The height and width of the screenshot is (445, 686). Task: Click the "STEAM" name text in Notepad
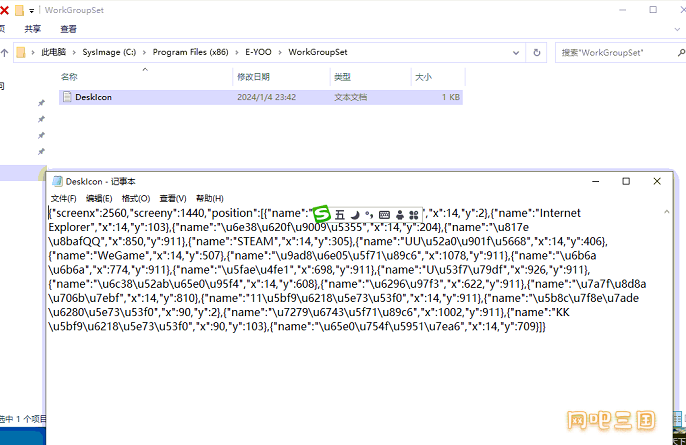(258, 241)
